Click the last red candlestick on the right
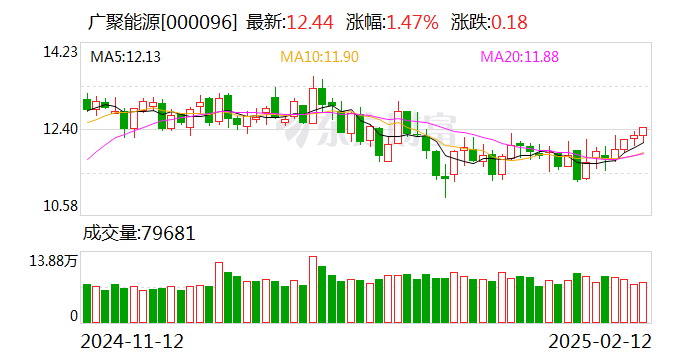Screen dimensions: 688x360 [x=643, y=132]
